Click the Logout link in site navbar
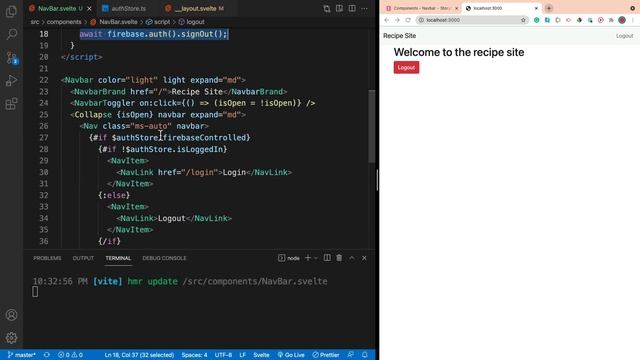 tap(624, 36)
